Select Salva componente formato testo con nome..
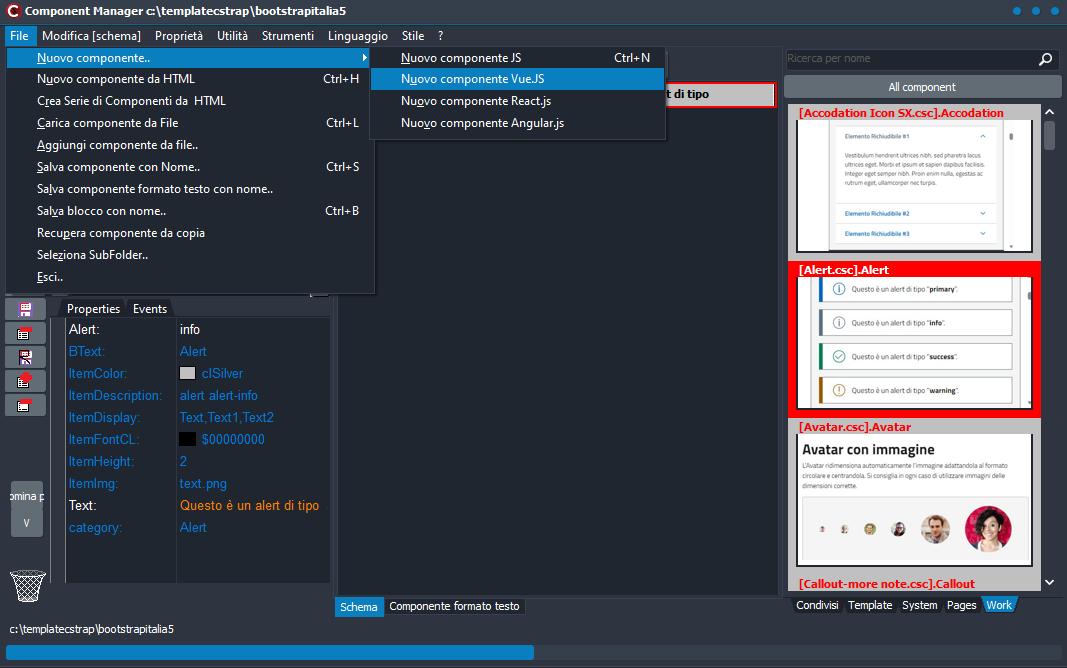 tap(190, 189)
